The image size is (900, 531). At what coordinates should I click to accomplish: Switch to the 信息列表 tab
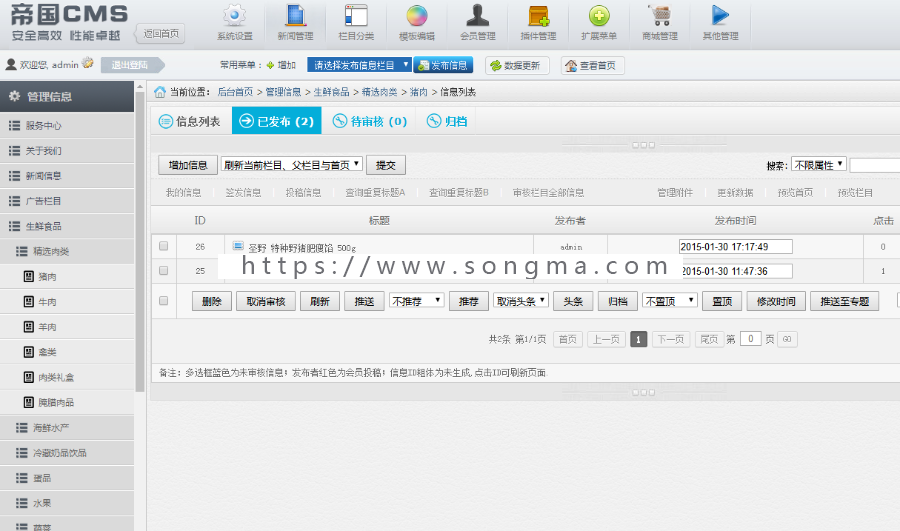(190, 121)
